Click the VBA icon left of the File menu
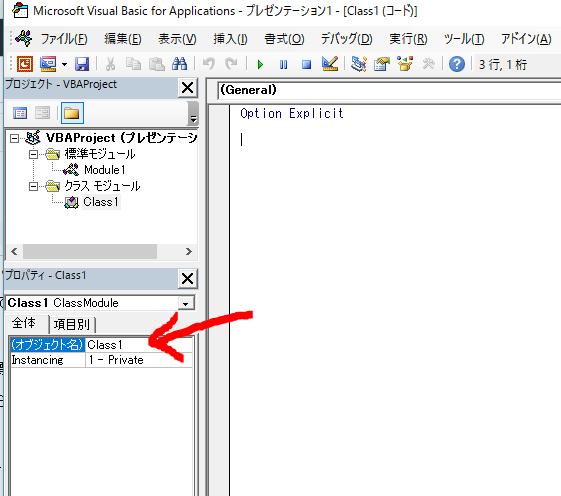Screen dimensions: 561x496 pyautogui.click(x=24, y=38)
